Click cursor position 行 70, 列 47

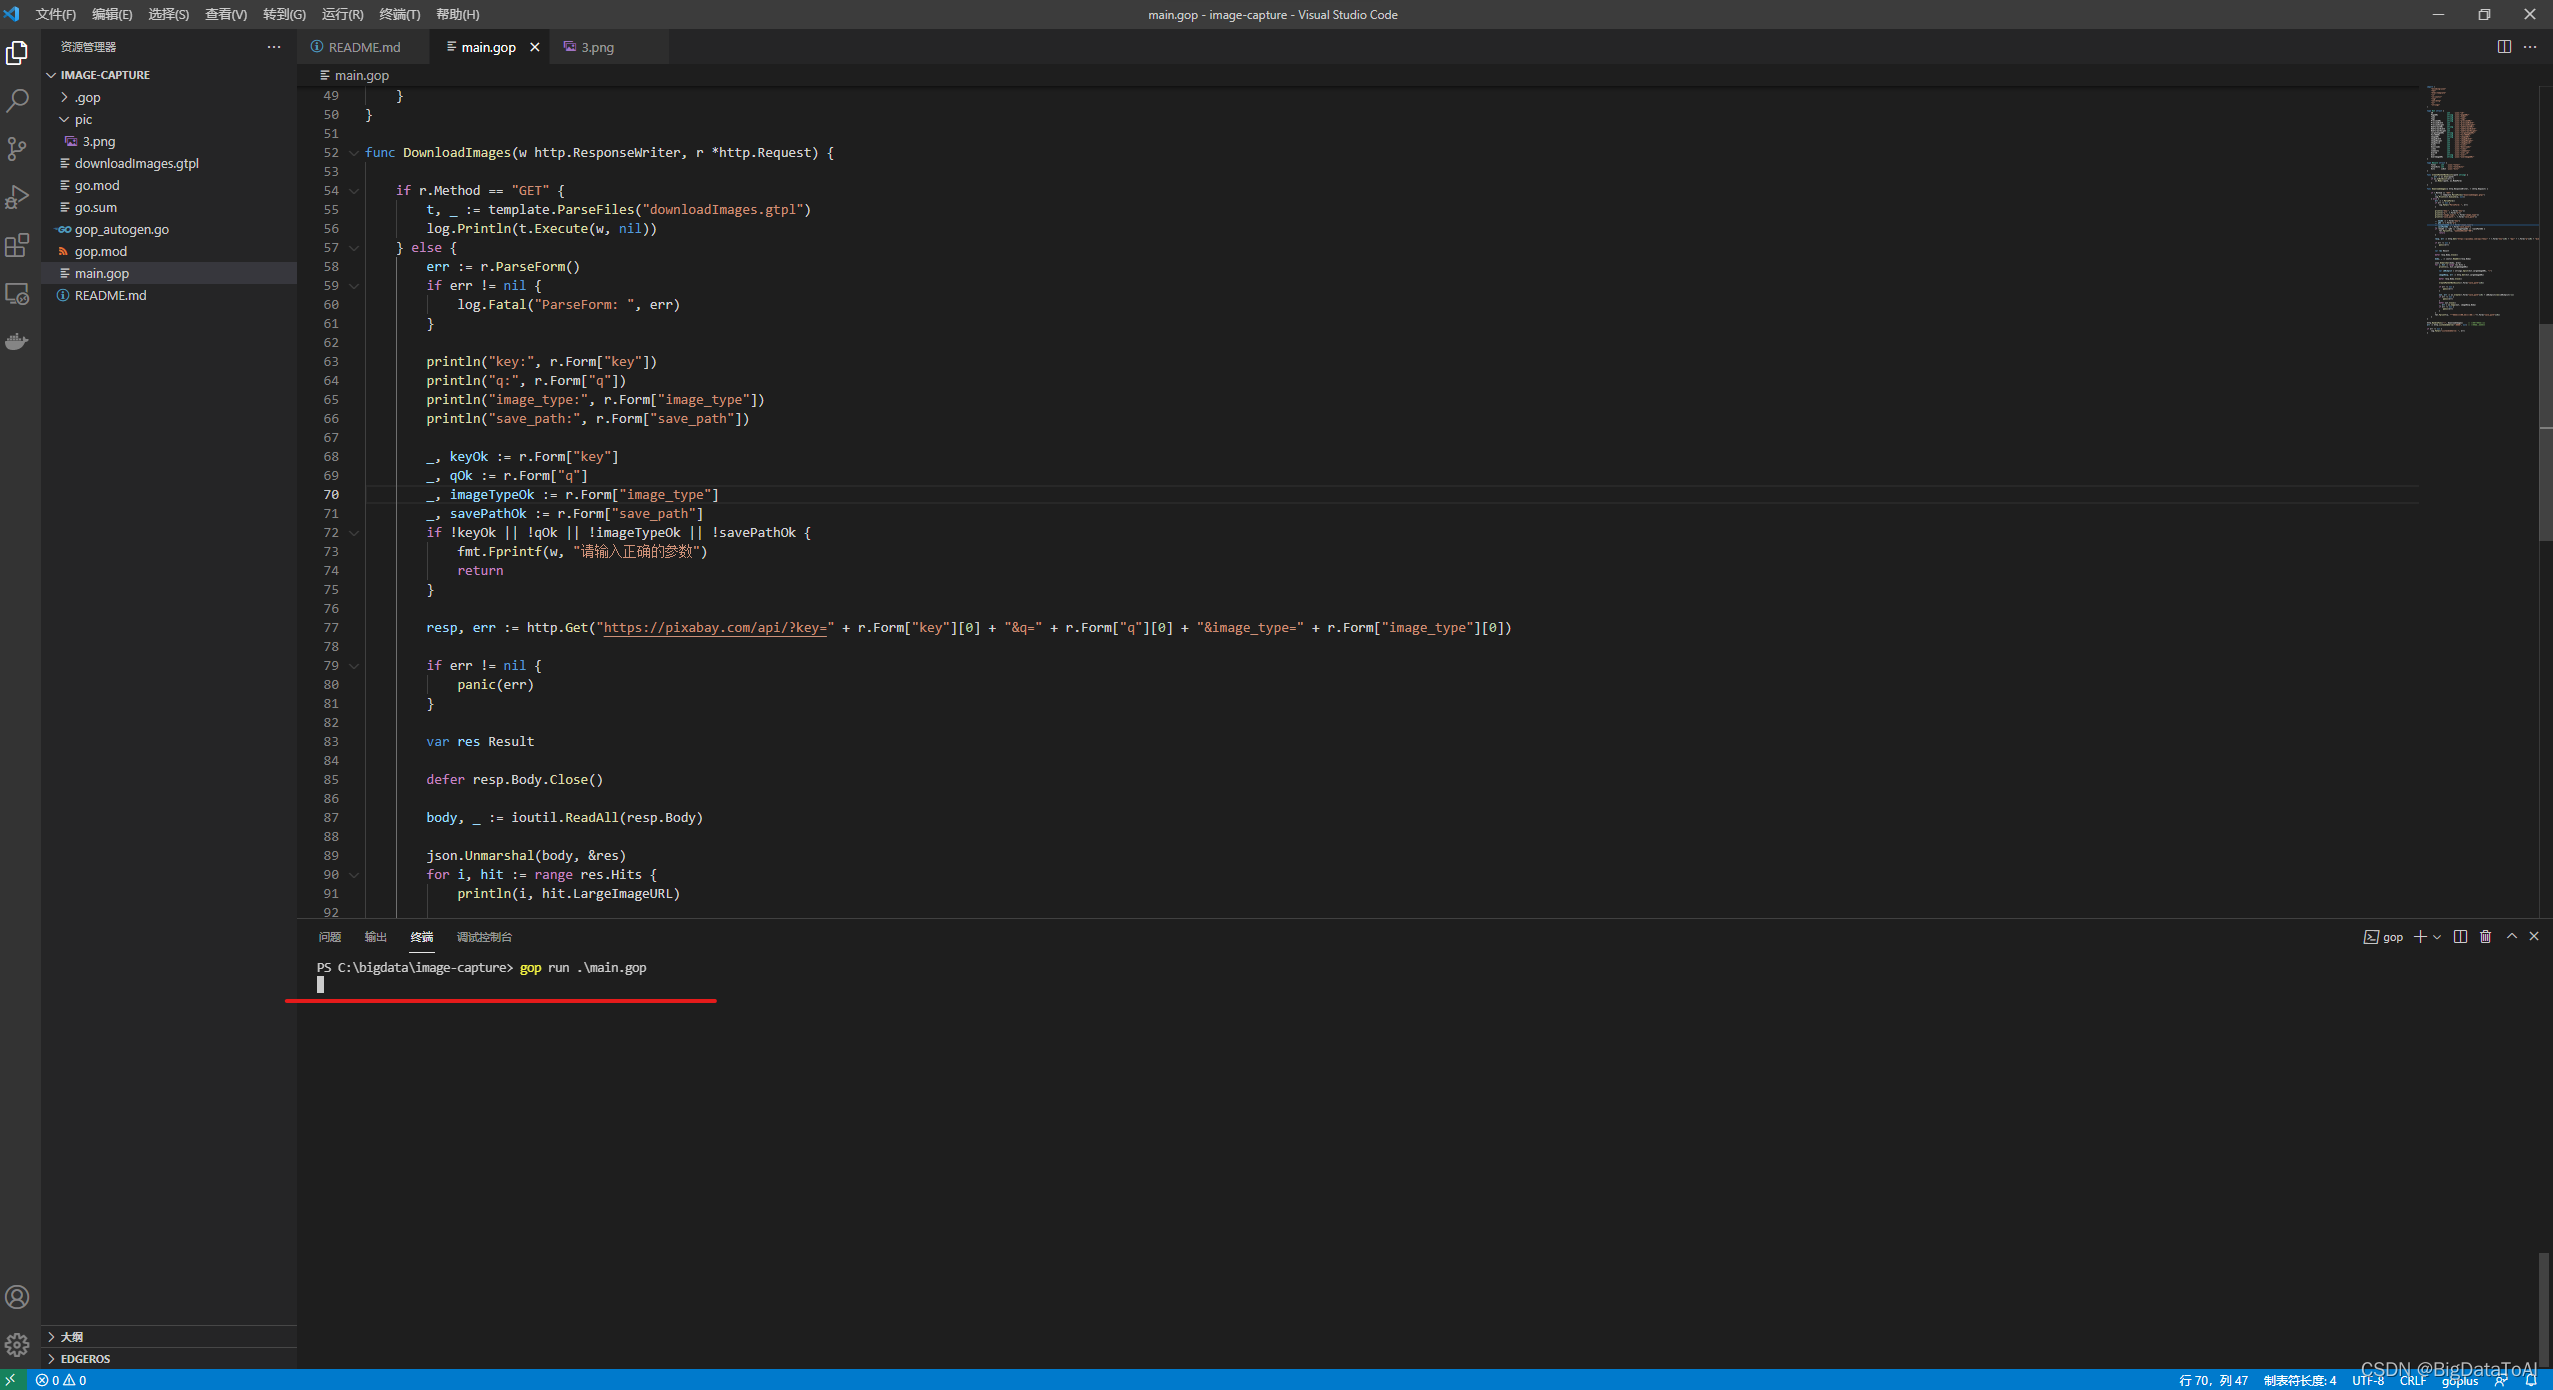click(2213, 1380)
